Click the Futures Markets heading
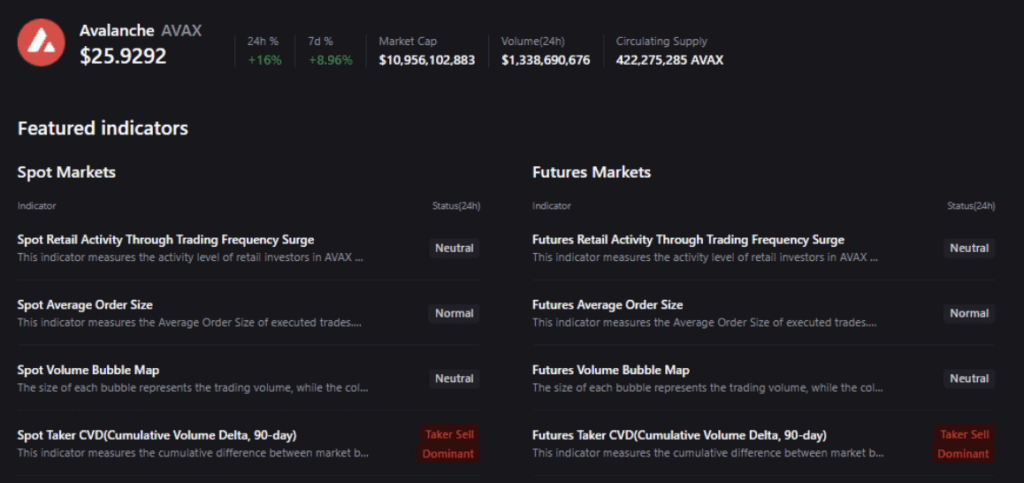1024x483 pixels. pyautogui.click(x=592, y=172)
